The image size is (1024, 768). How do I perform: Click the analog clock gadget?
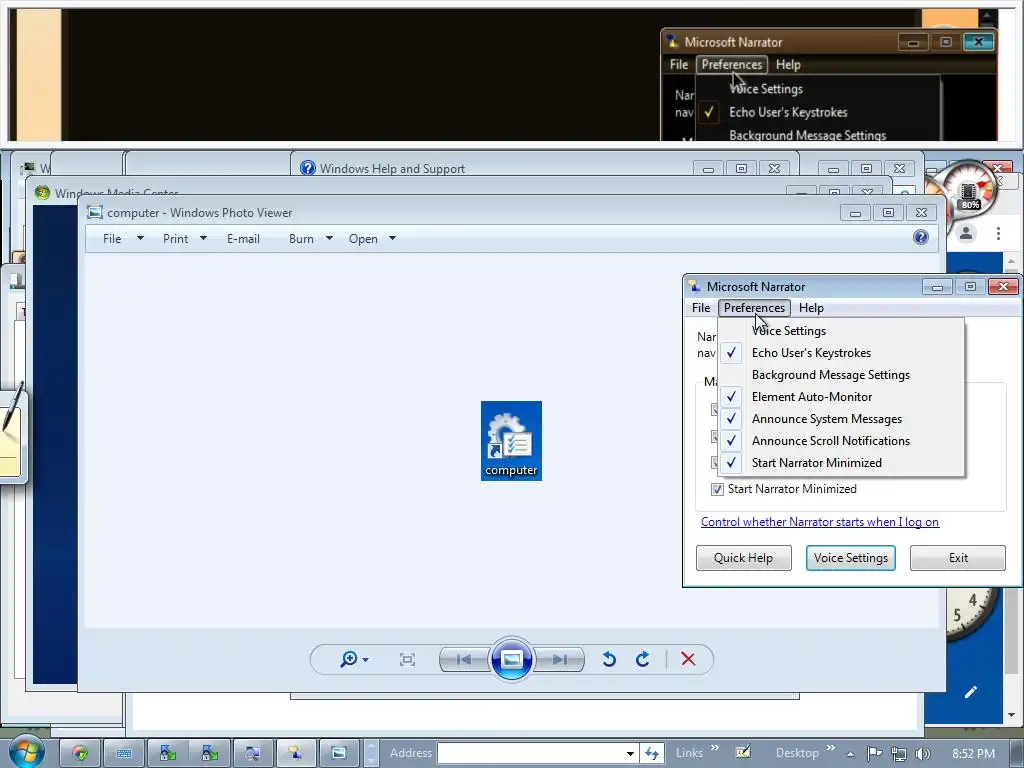coord(973,614)
